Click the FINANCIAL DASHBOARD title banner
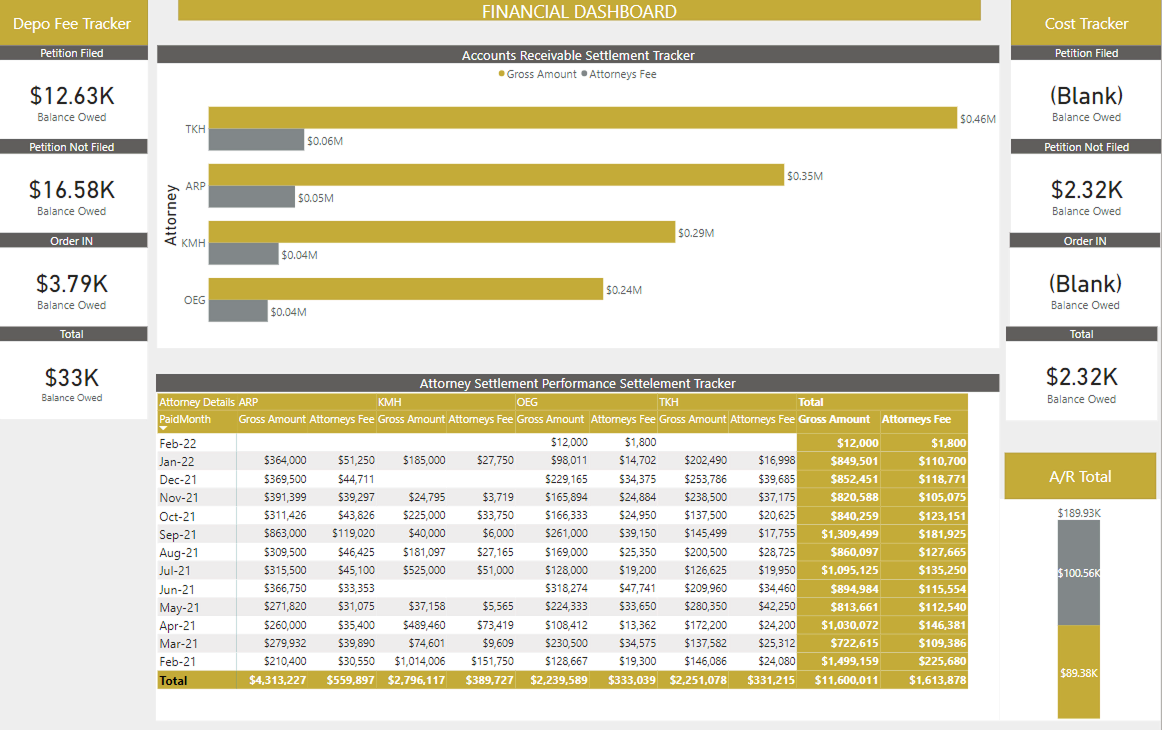Viewport: 1162px width, 730px height. click(x=580, y=10)
